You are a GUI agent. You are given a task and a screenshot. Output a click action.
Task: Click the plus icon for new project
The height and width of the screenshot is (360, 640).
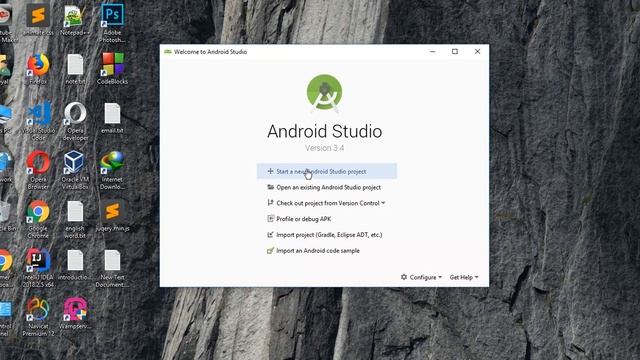pos(270,171)
